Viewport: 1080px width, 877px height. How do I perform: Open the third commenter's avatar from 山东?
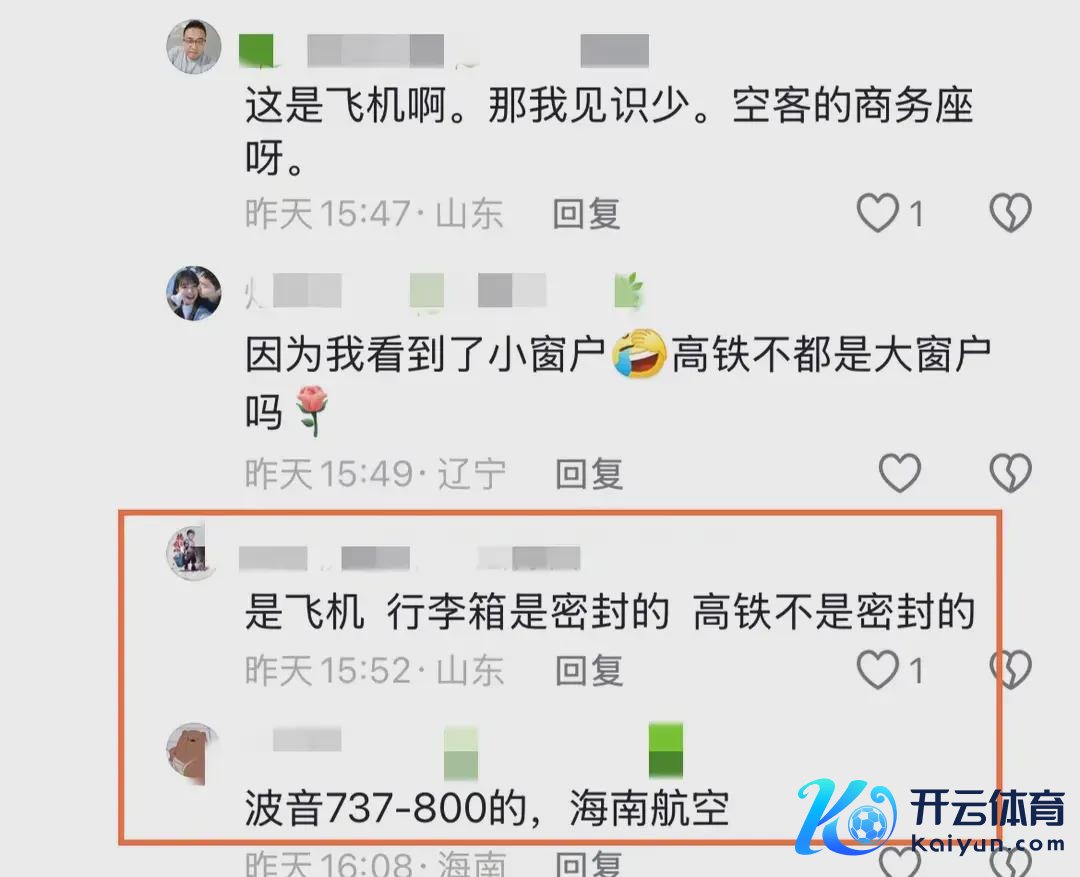191,551
